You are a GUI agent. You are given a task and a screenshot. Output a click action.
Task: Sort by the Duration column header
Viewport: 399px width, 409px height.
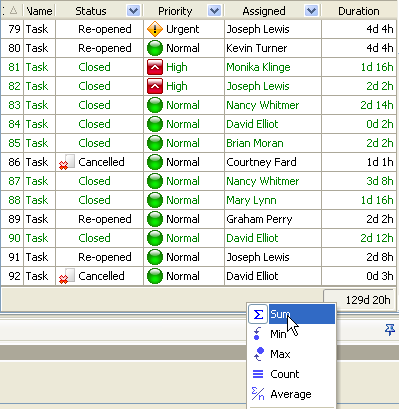click(x=359, y=11)
